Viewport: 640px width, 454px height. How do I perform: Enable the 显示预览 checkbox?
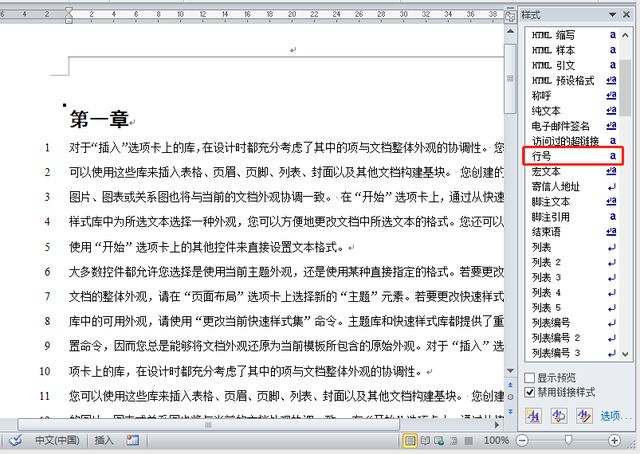529,378
